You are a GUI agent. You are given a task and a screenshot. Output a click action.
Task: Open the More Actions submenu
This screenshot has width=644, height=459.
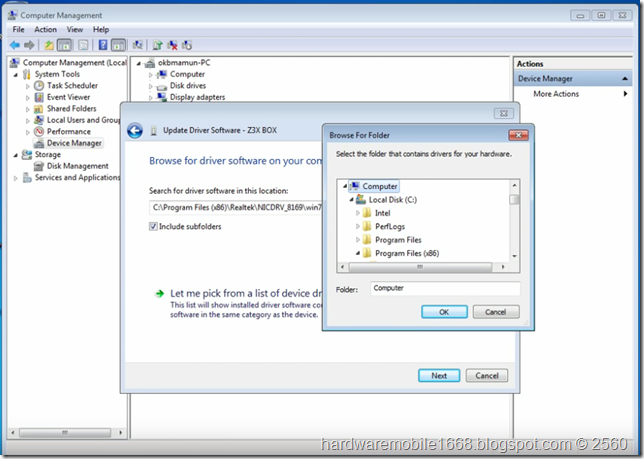pyautogui.click(x=573, y=94)
